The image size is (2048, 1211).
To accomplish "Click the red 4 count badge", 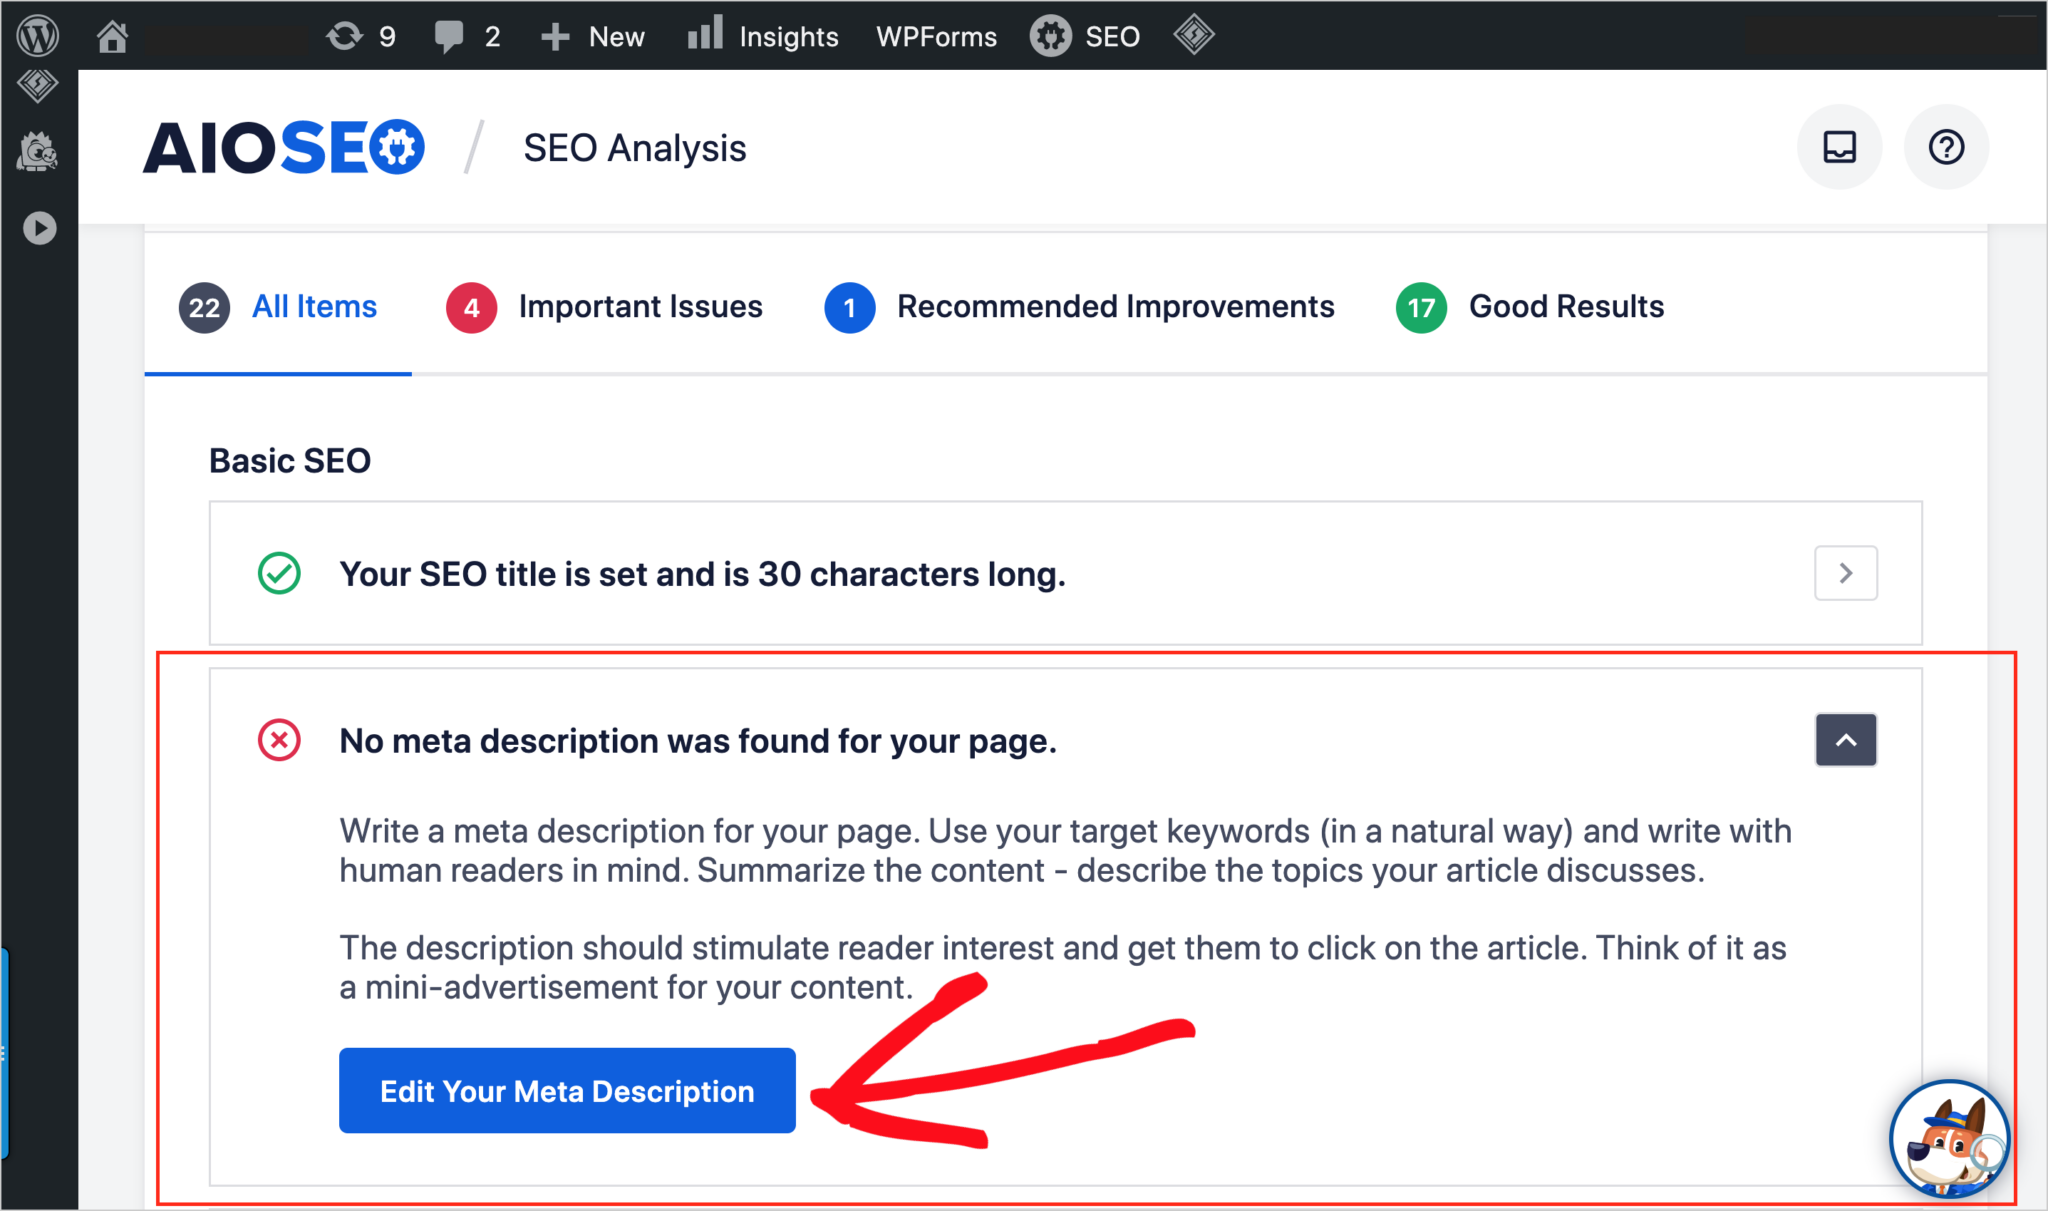I will (471, 307).
